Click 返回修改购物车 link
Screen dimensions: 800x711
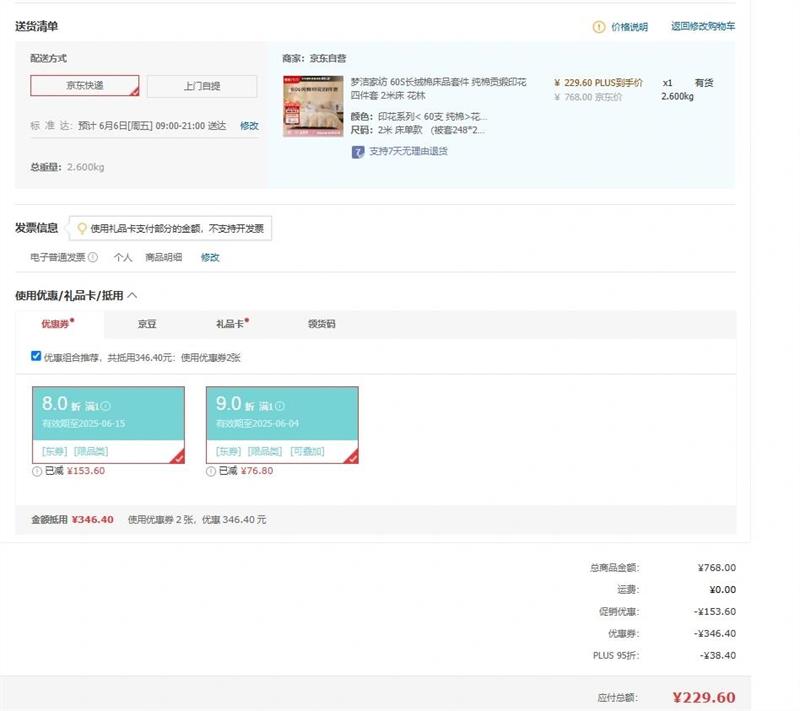702,27
